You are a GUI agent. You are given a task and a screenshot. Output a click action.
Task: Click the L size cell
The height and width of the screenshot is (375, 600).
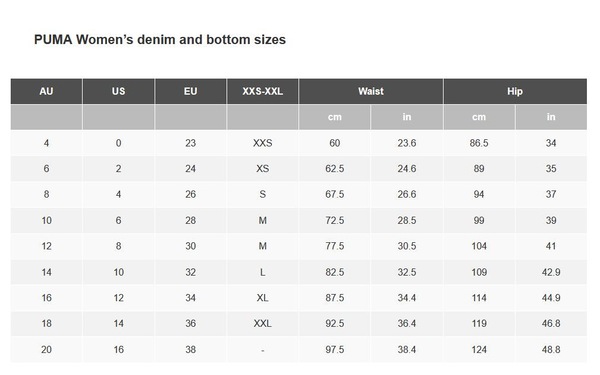click(262, 272)
